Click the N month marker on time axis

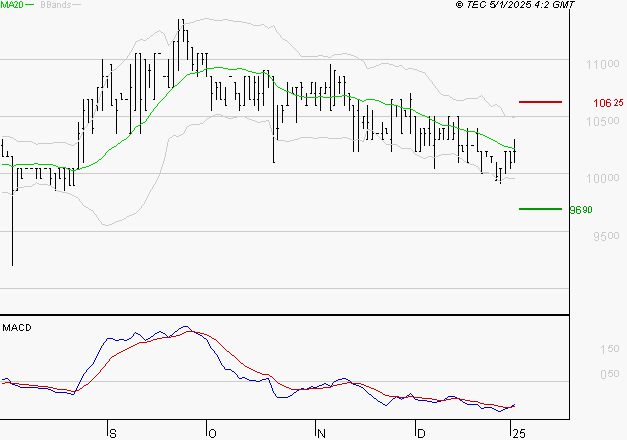coord(321,433)
